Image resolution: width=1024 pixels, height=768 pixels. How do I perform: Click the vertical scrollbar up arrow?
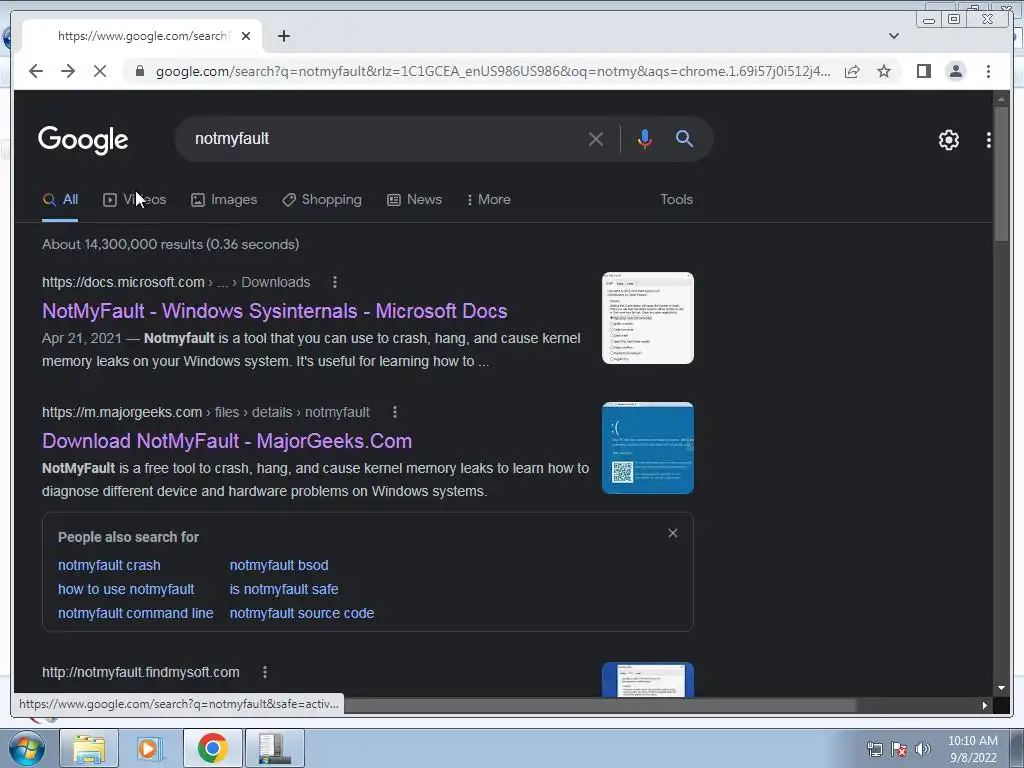(x=1001, y=99)
